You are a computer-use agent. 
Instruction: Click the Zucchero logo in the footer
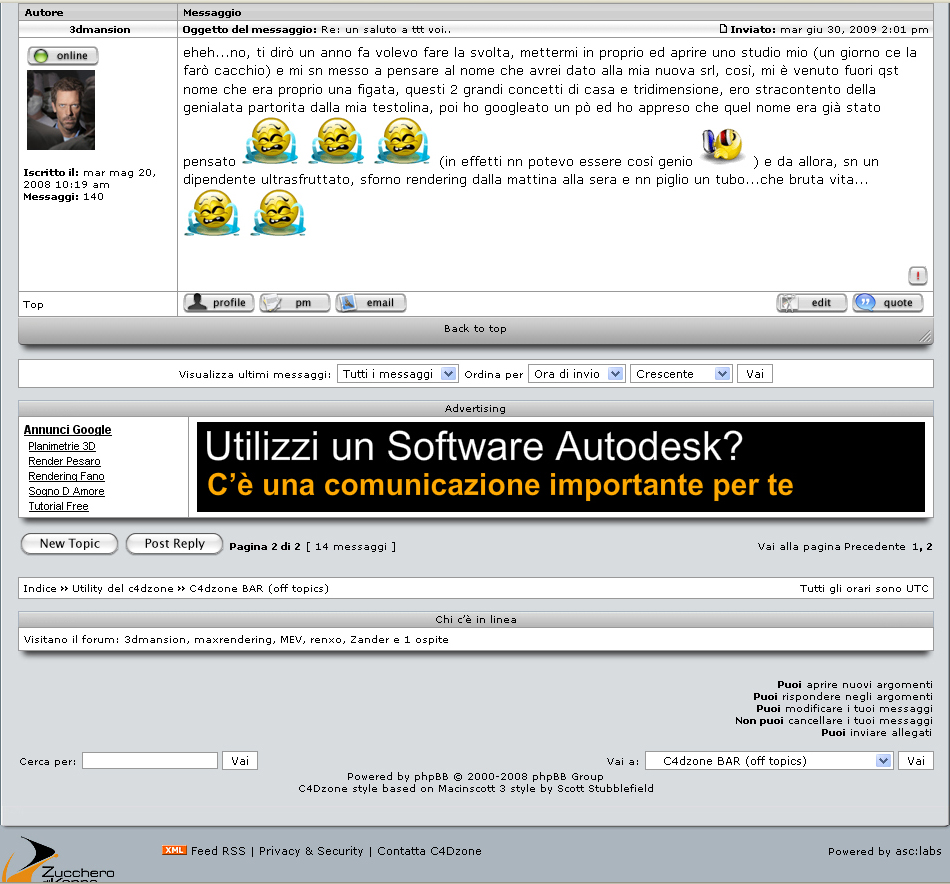(58, 860)
